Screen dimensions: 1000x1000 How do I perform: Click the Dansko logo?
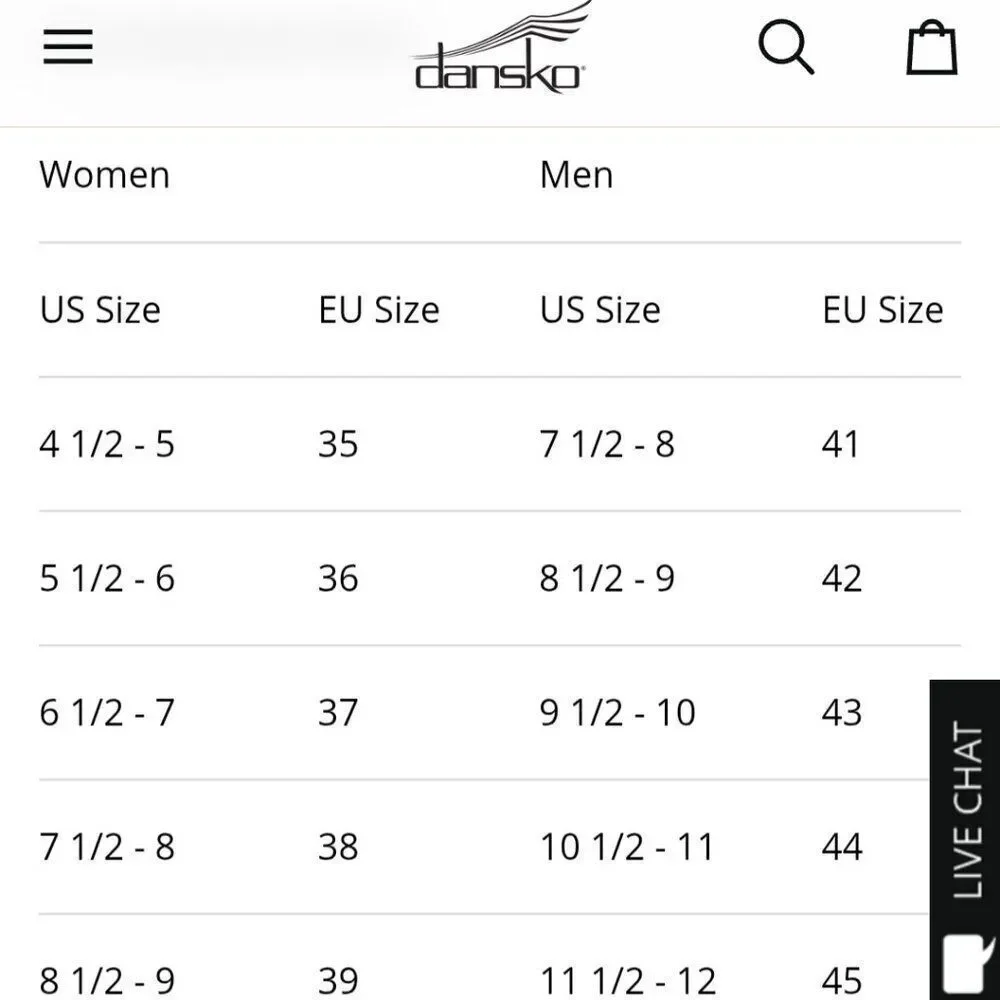(x=501, y=51)
